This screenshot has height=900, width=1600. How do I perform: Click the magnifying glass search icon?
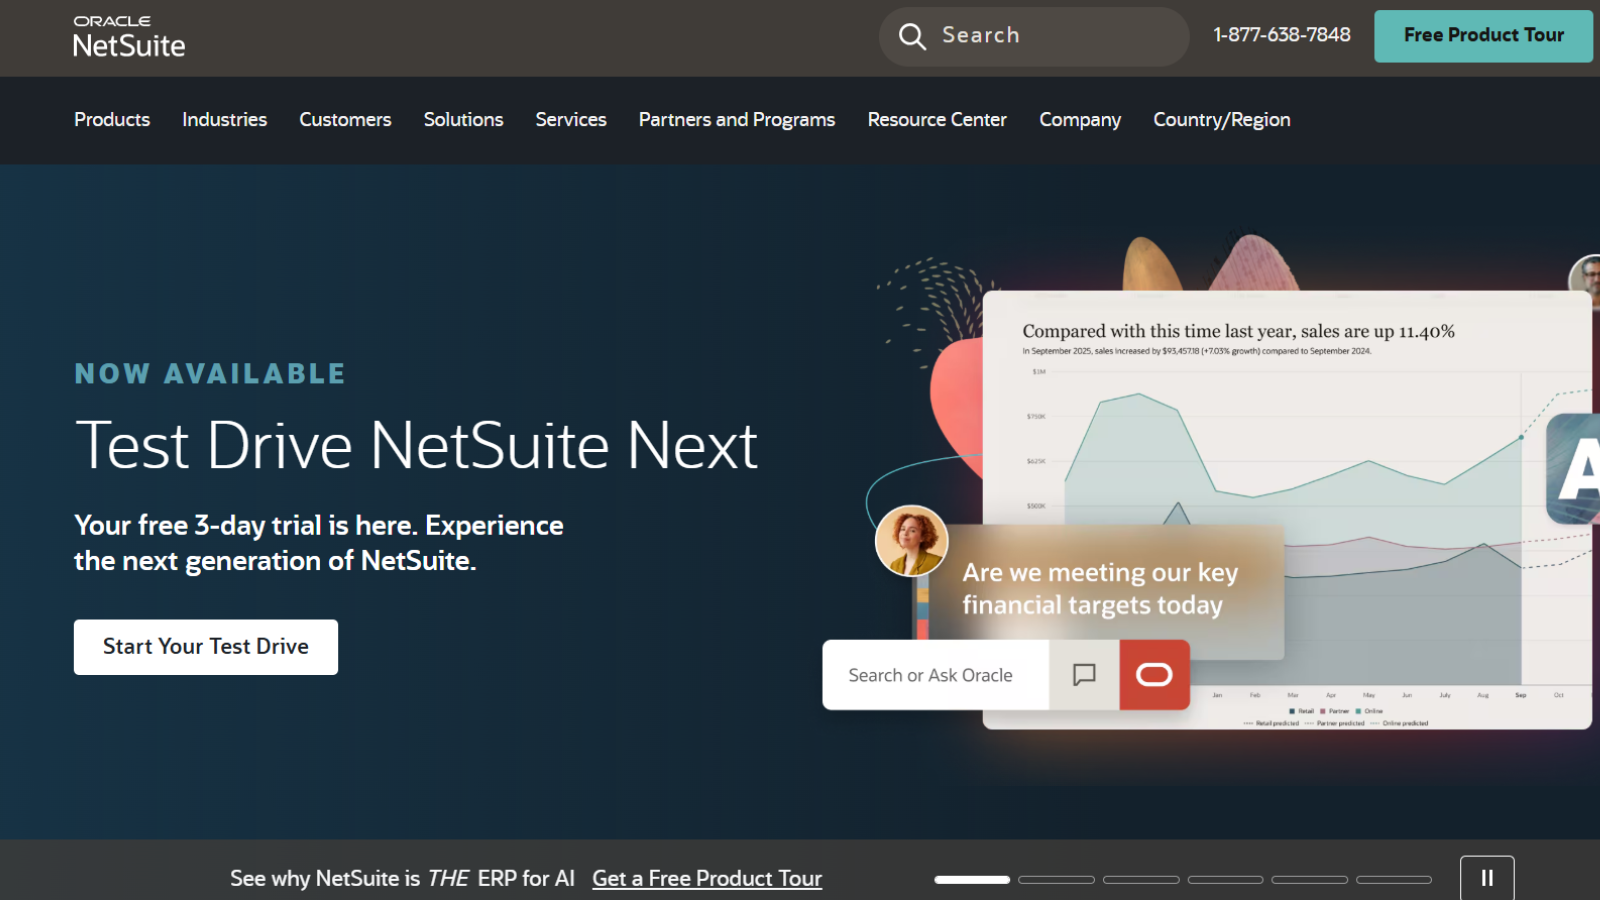912,36
